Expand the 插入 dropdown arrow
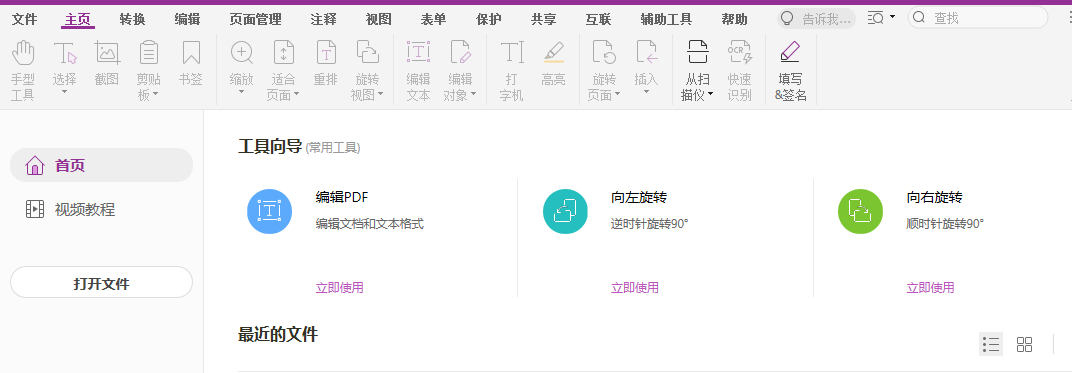This screenshot has width=1072, height=373. coord(646,92)
